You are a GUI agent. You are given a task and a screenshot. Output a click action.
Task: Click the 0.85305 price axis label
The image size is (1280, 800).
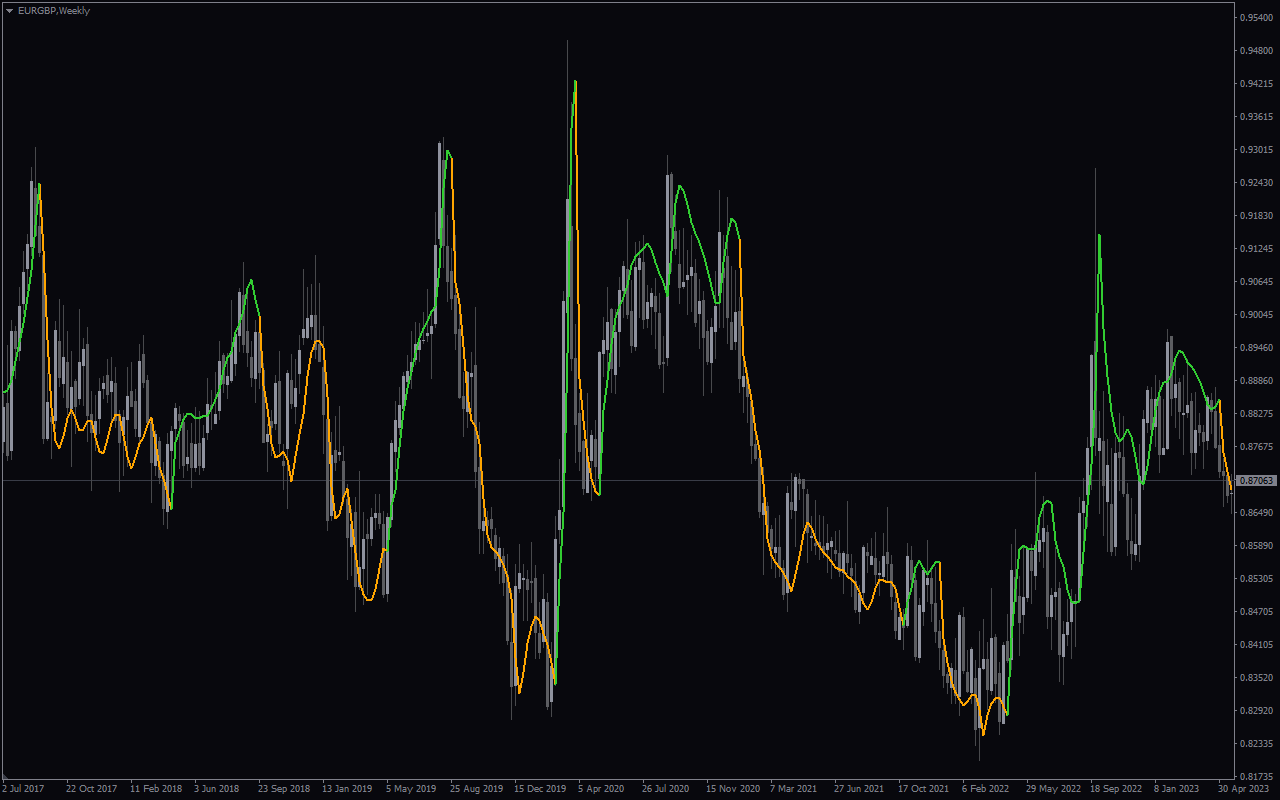[1257, 579]
